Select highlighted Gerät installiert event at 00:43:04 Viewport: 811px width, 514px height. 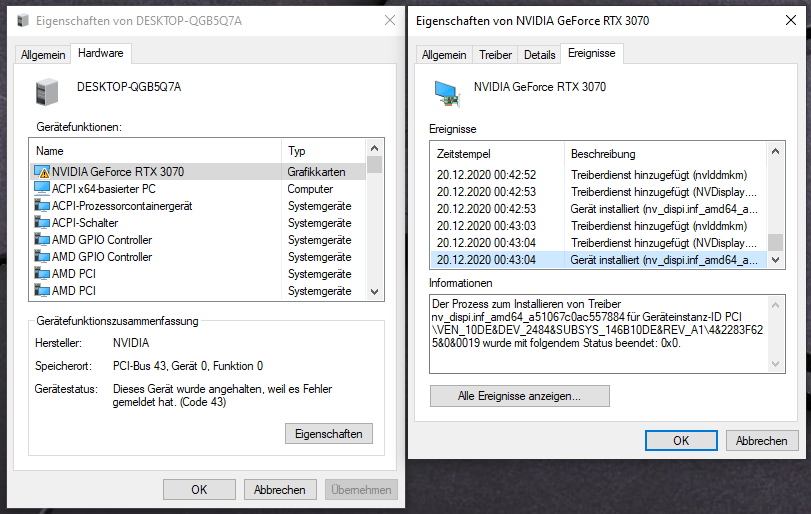point(599,260)
